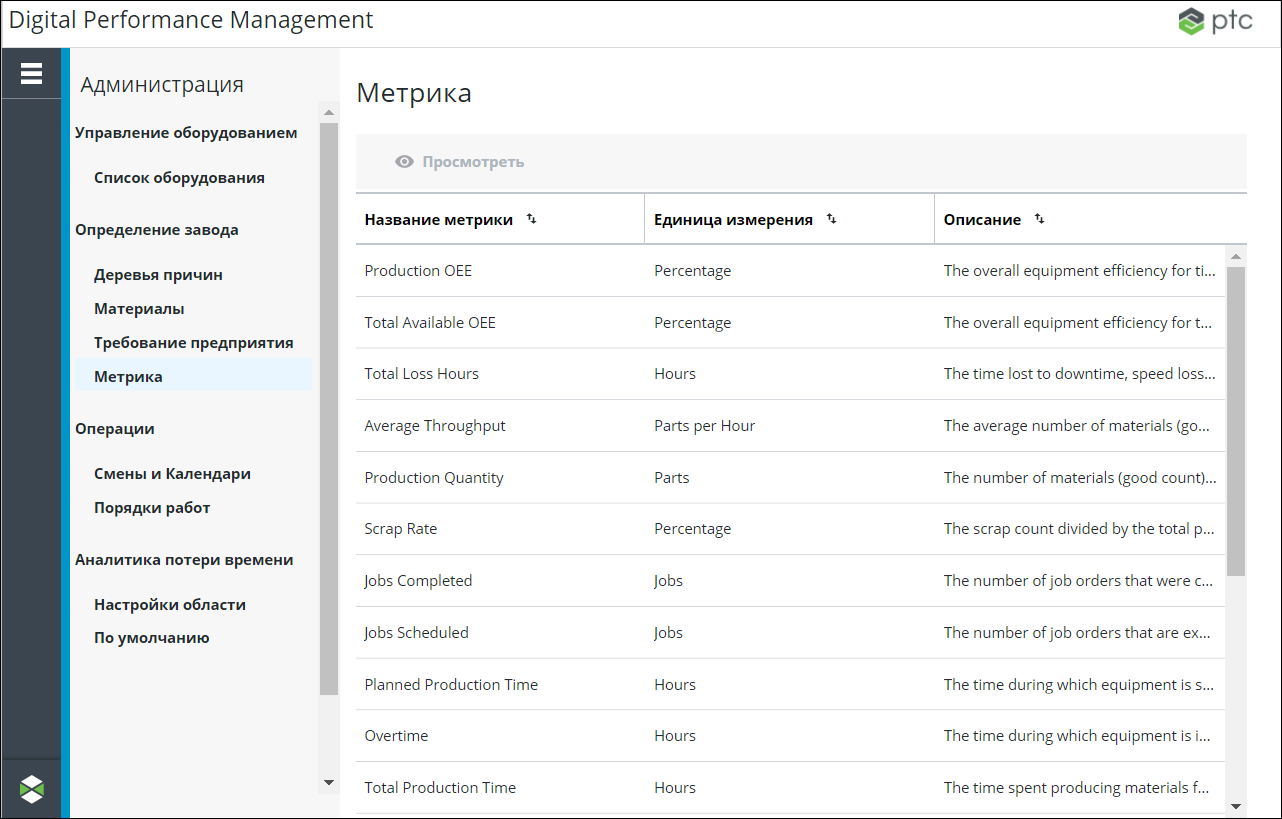The image size is (1282, 819).
Task: Go to Порядки работ
Action: [152, 508]
